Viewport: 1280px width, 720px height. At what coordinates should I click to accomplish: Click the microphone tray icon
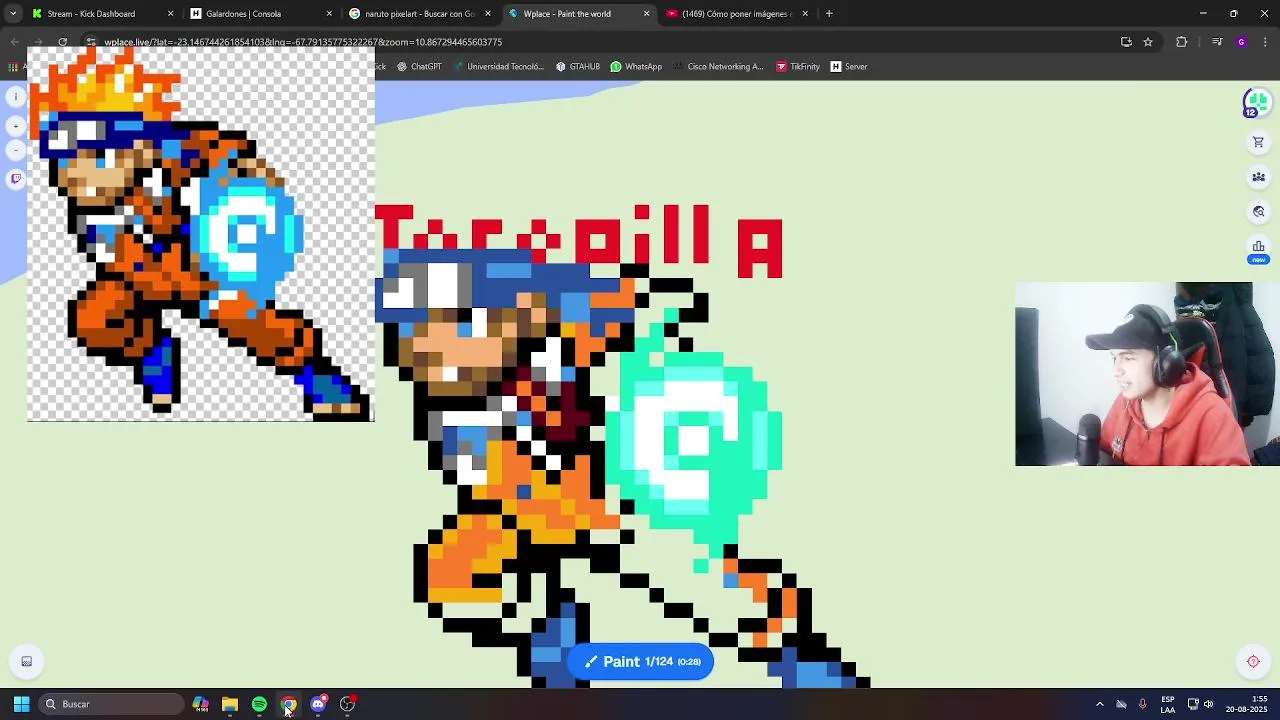click(1142, 704)
